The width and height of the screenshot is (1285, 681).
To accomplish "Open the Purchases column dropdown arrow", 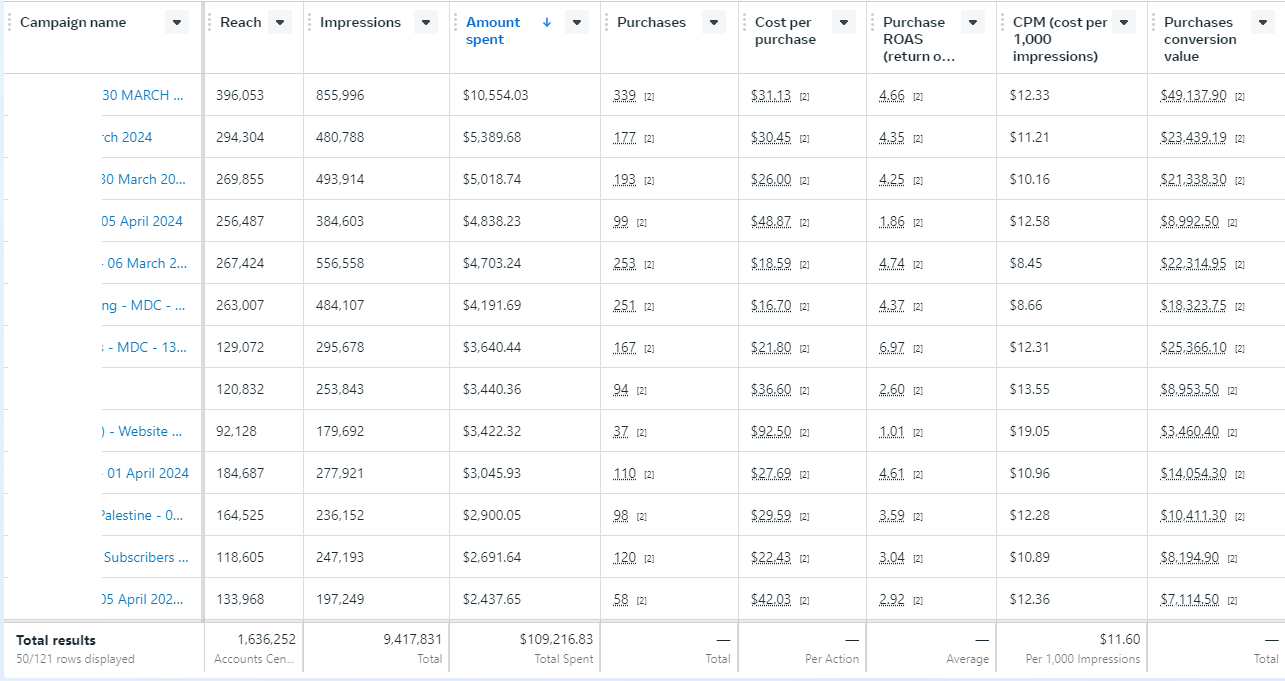I will coord(714,23).
